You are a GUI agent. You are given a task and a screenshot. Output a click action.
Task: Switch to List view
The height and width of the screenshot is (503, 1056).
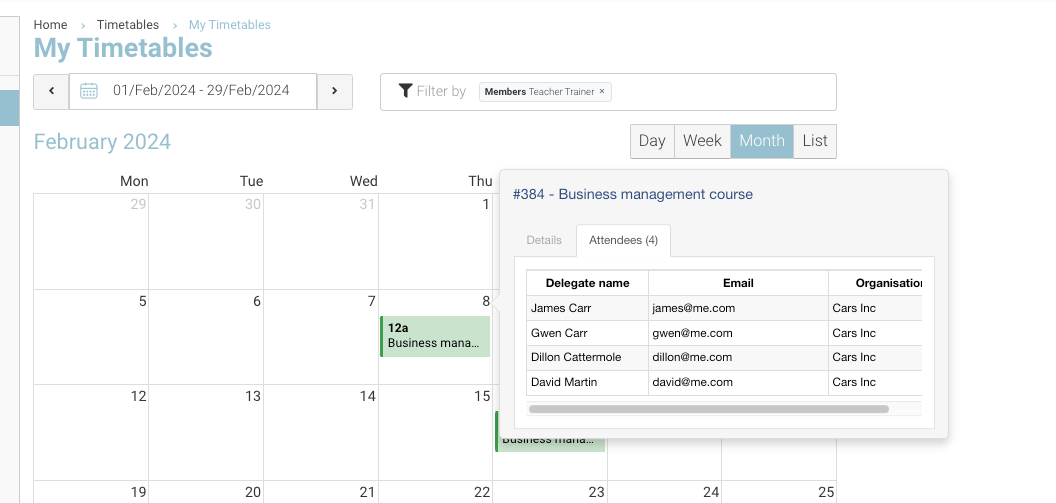tap(815, 141)
